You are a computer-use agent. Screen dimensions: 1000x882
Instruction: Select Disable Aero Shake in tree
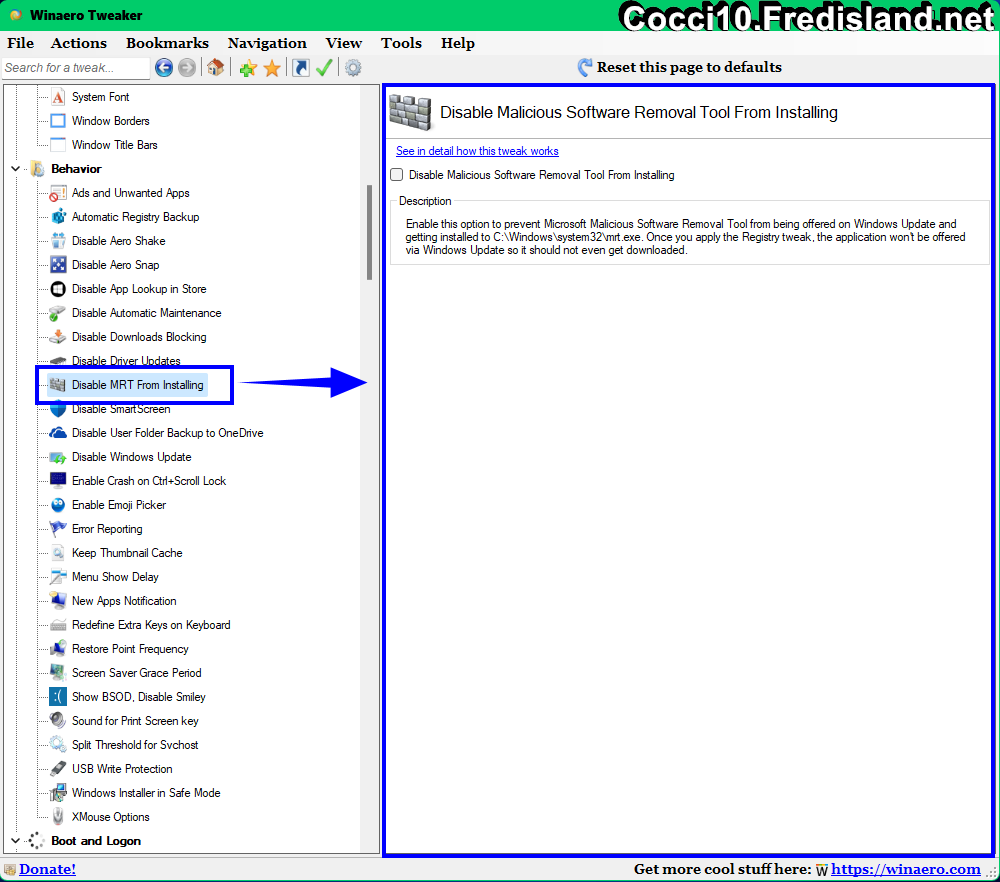click(119, 241)
